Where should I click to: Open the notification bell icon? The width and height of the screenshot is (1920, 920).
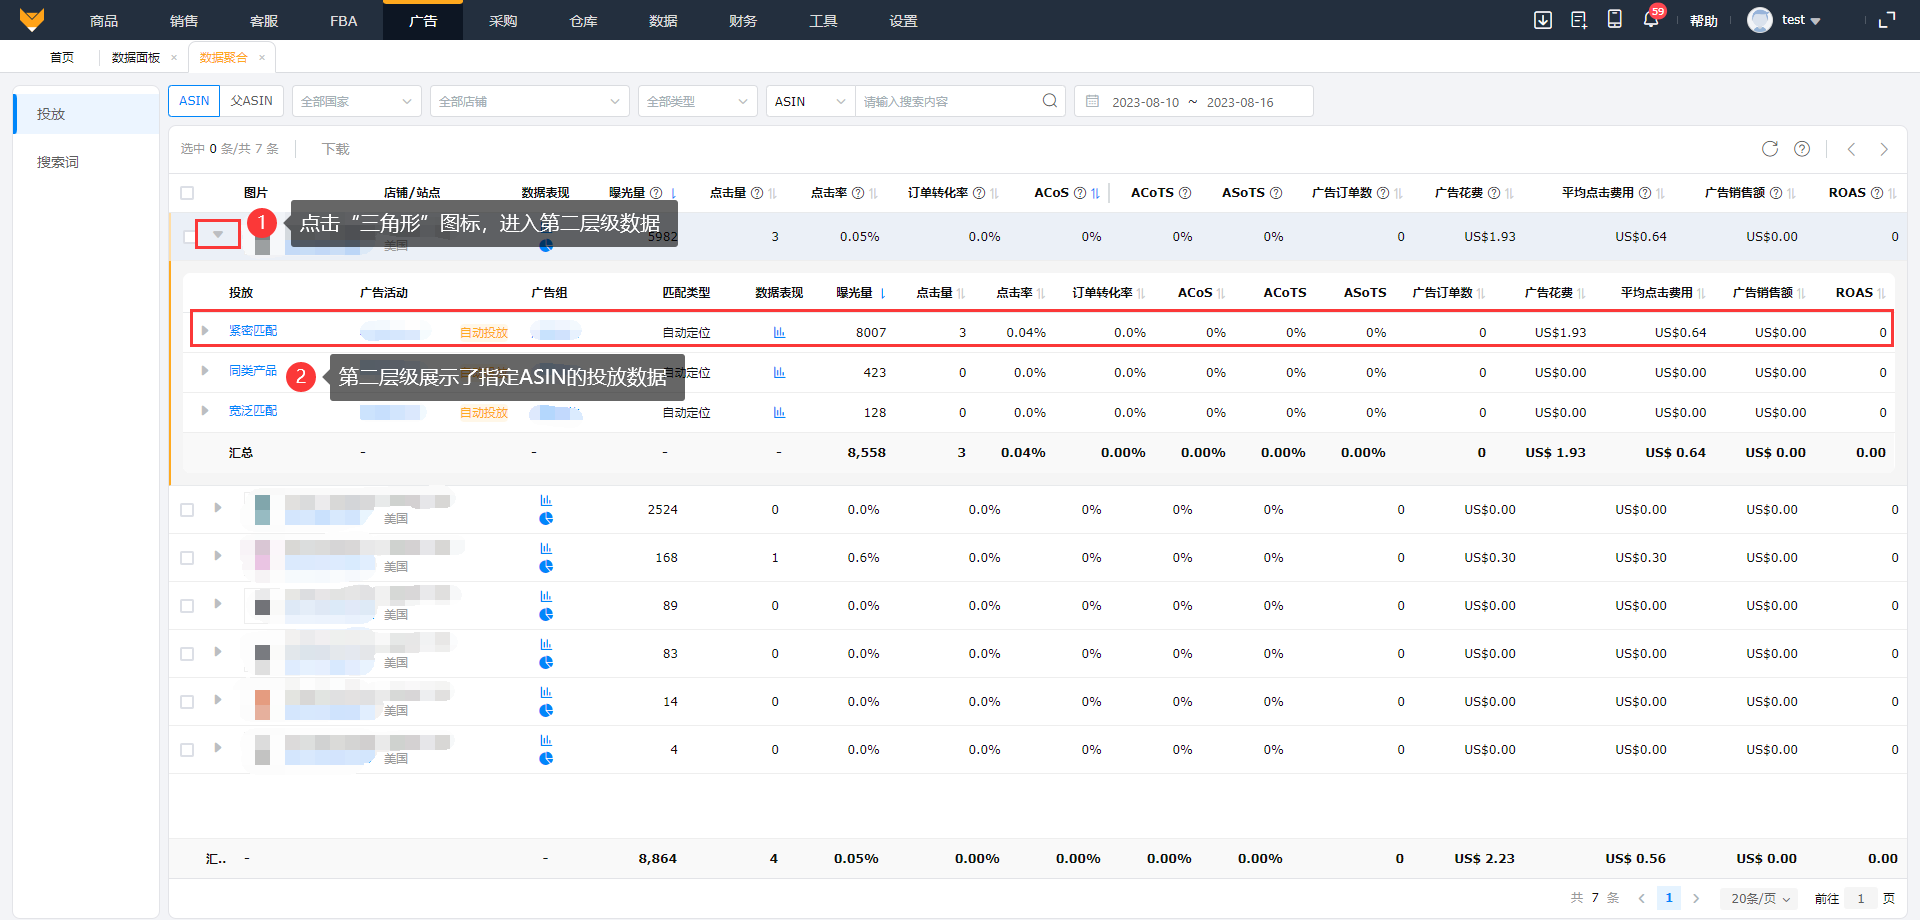pos(1650,20)
